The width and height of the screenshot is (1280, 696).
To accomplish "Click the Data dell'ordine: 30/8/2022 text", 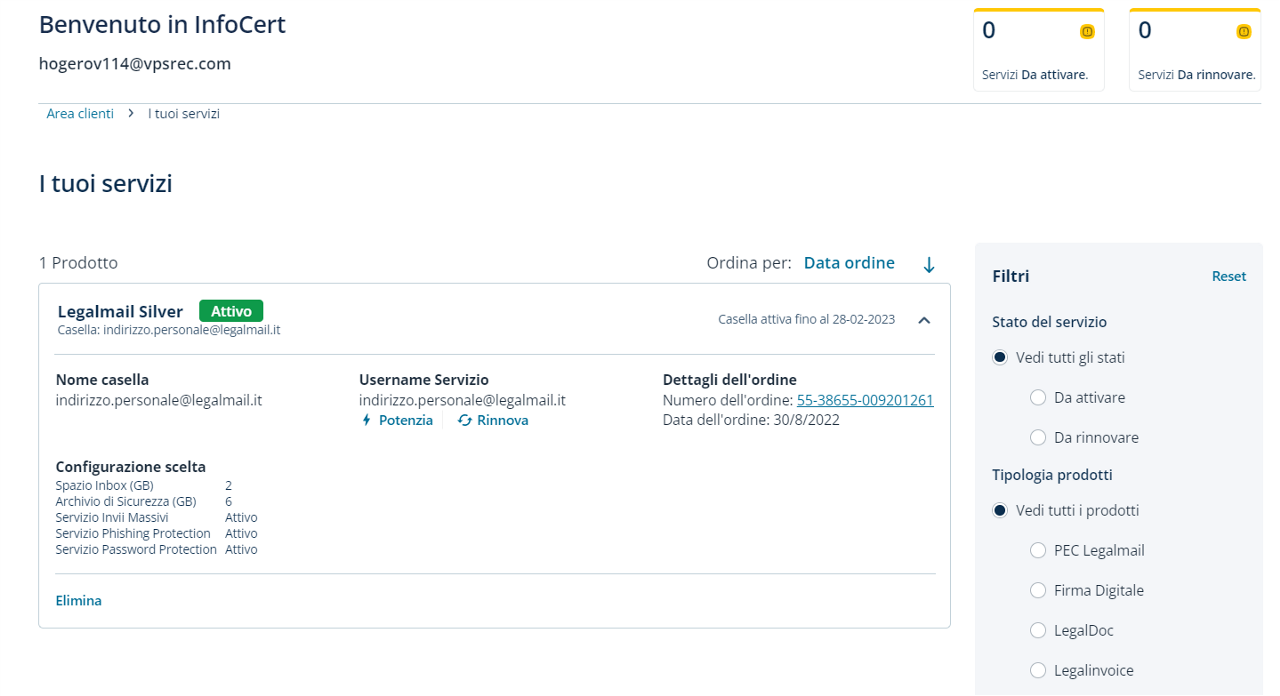I will (x=751, y=420).
